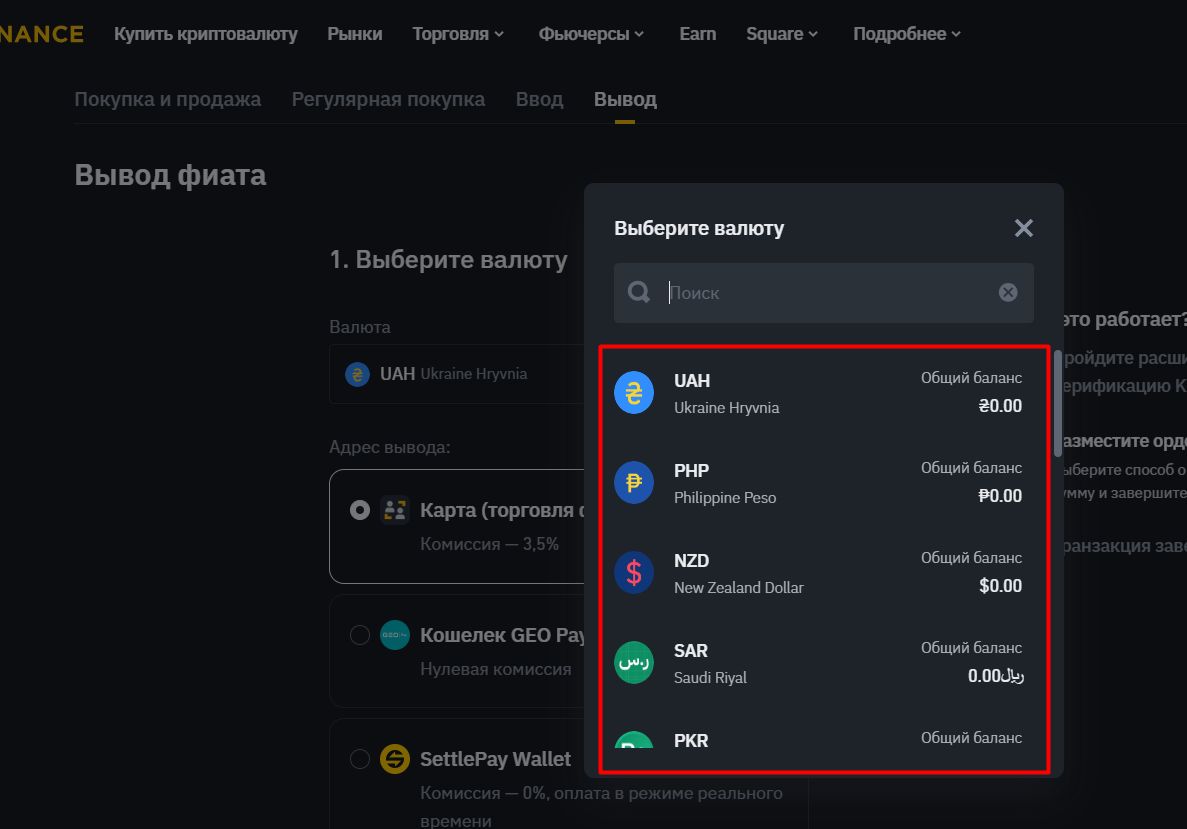Click ₱0.00 balance of PHP
Image resolution: width=1187 pixels, height=829 pixels.
(x=1000, y=496)
